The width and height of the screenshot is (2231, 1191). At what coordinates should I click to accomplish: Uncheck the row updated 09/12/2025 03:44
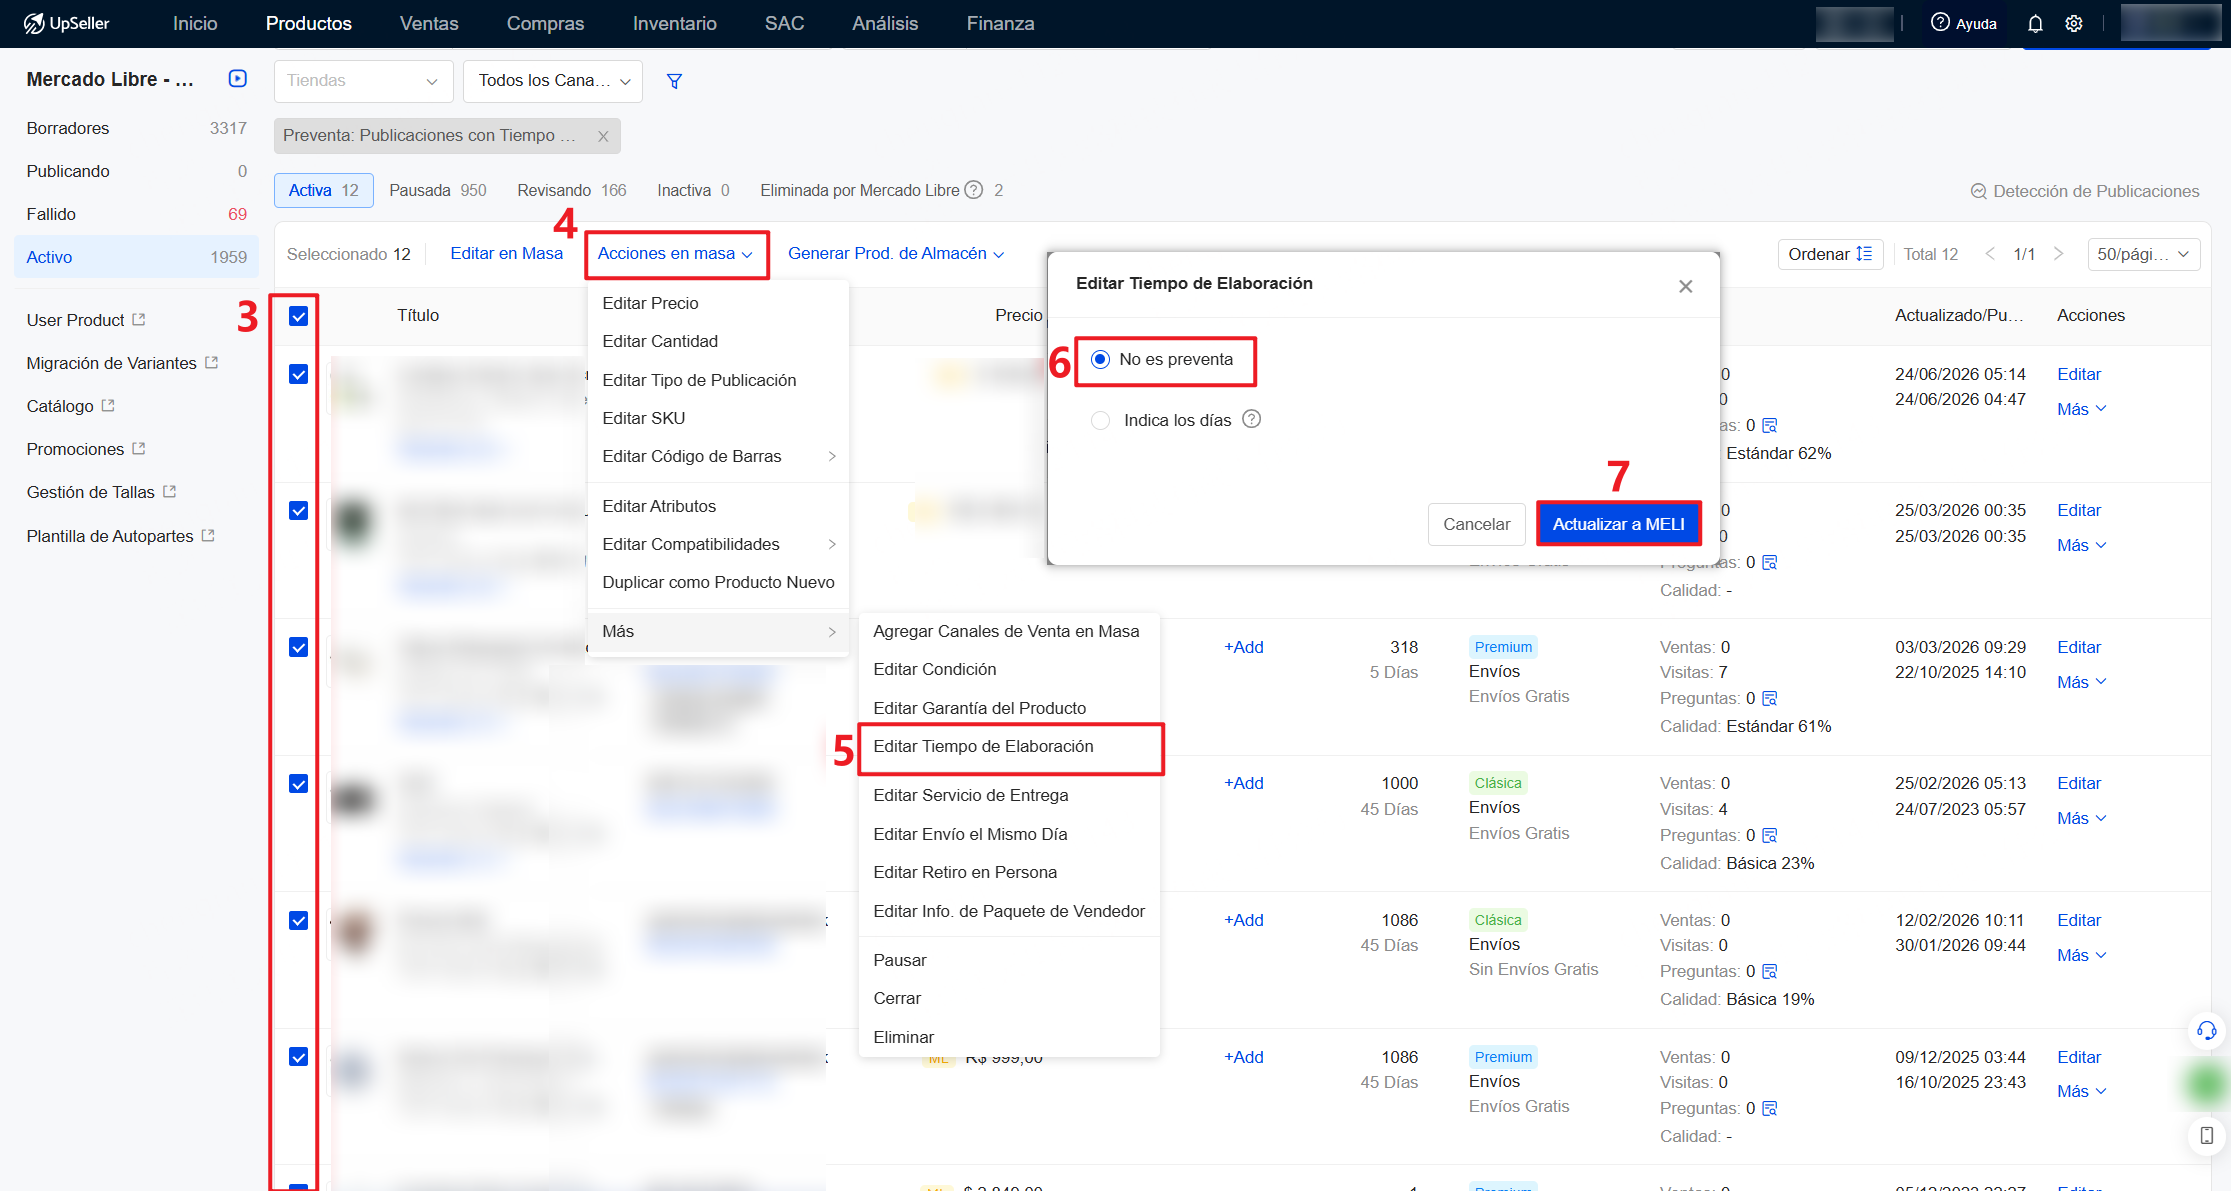(x=298, y=1057)
